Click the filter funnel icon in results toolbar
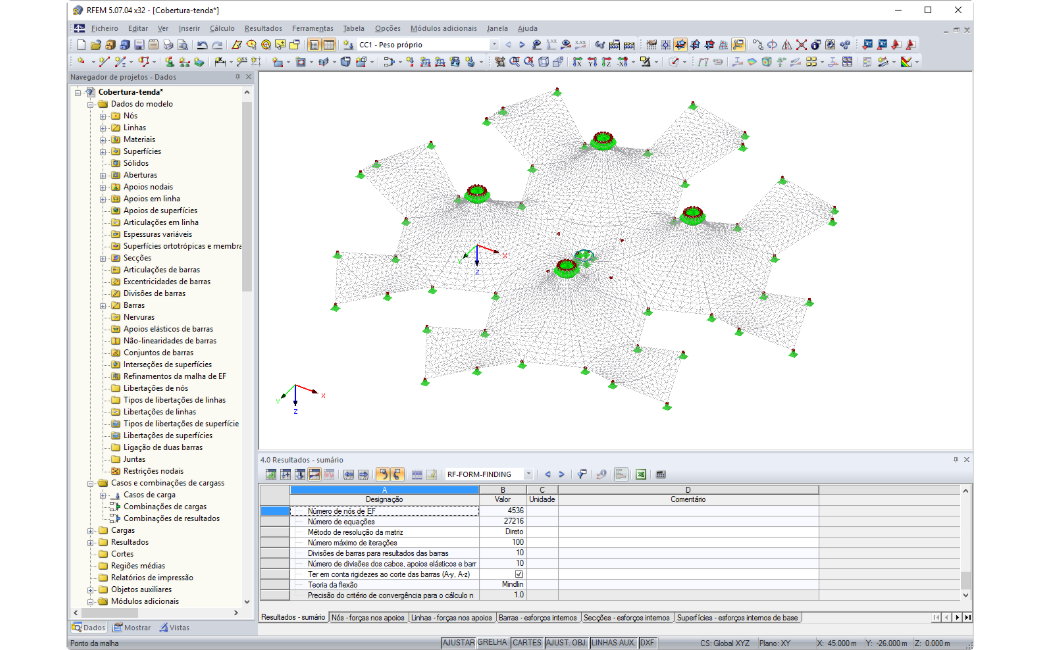 tap(582, 474)
